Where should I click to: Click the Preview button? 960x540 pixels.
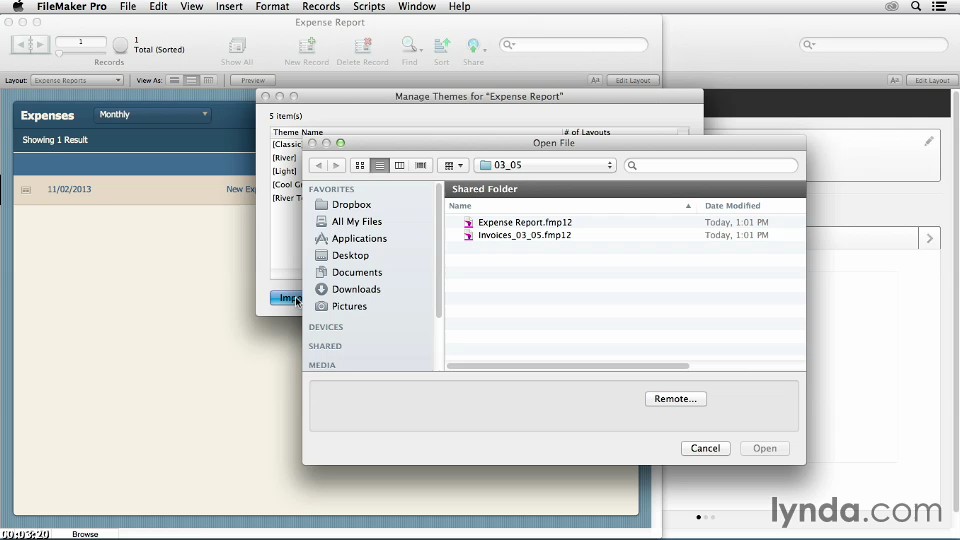[253, 80]
